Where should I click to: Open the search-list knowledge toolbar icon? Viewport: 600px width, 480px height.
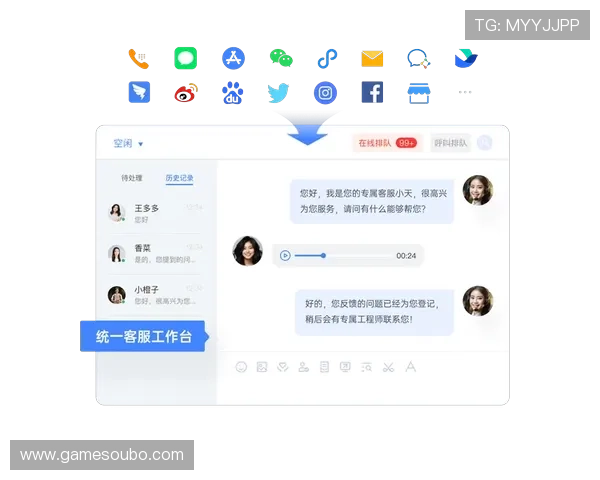point(367,367)
